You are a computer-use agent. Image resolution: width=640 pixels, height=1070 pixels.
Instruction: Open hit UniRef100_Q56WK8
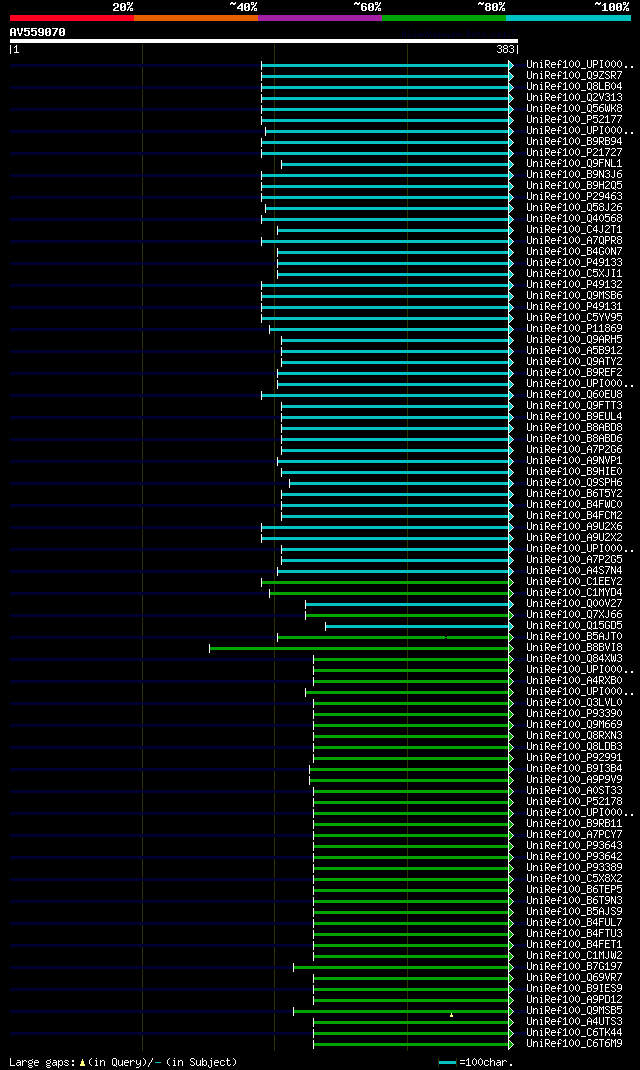coord(574,109)
